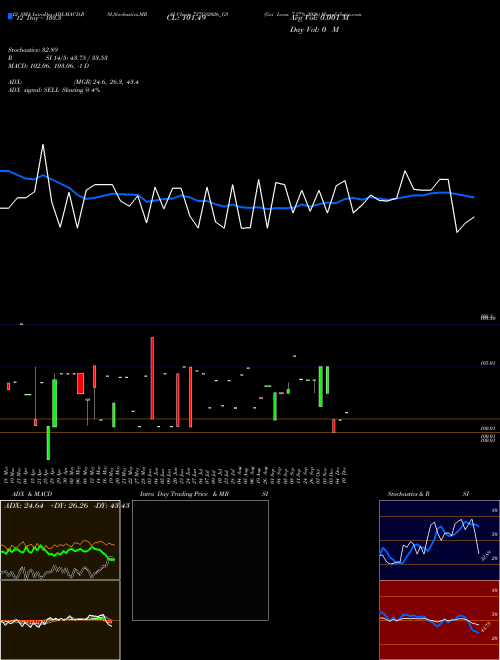The image size is (500, 660).
Task: Click the highest peak of the white price line
Action: [43, 145]
